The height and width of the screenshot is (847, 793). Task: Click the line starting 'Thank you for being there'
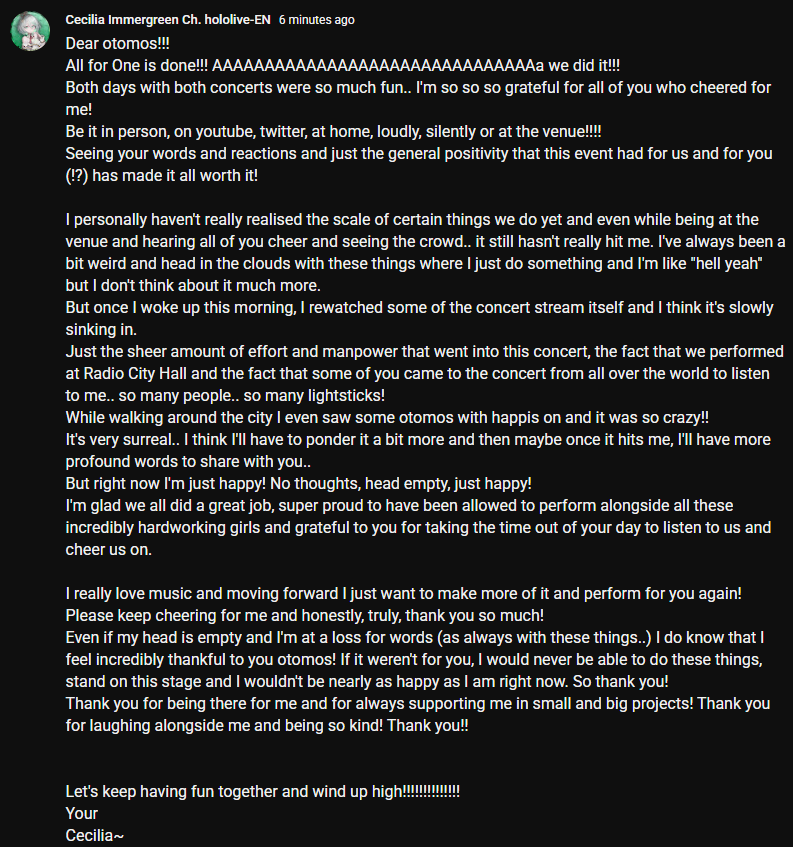[x=418, y=714]
